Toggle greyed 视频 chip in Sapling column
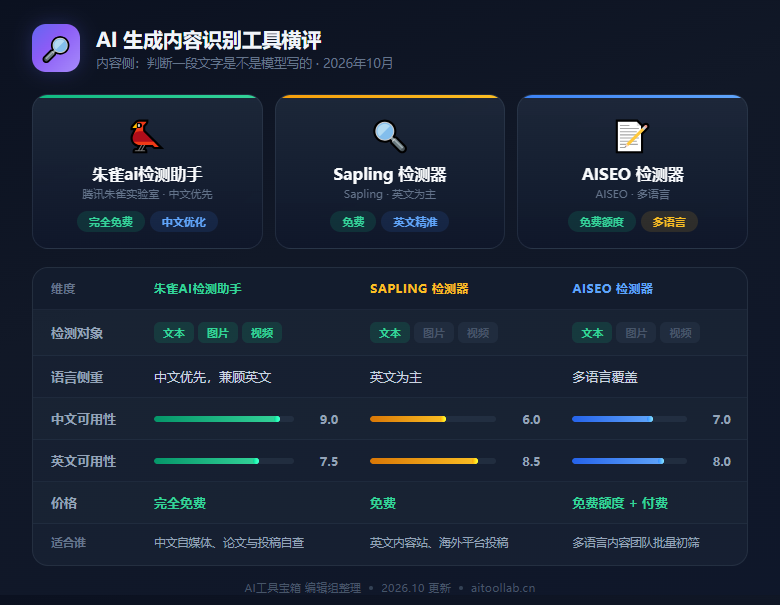Image resolution: width=780 pixels, height=605 pixels. point(478,333)
